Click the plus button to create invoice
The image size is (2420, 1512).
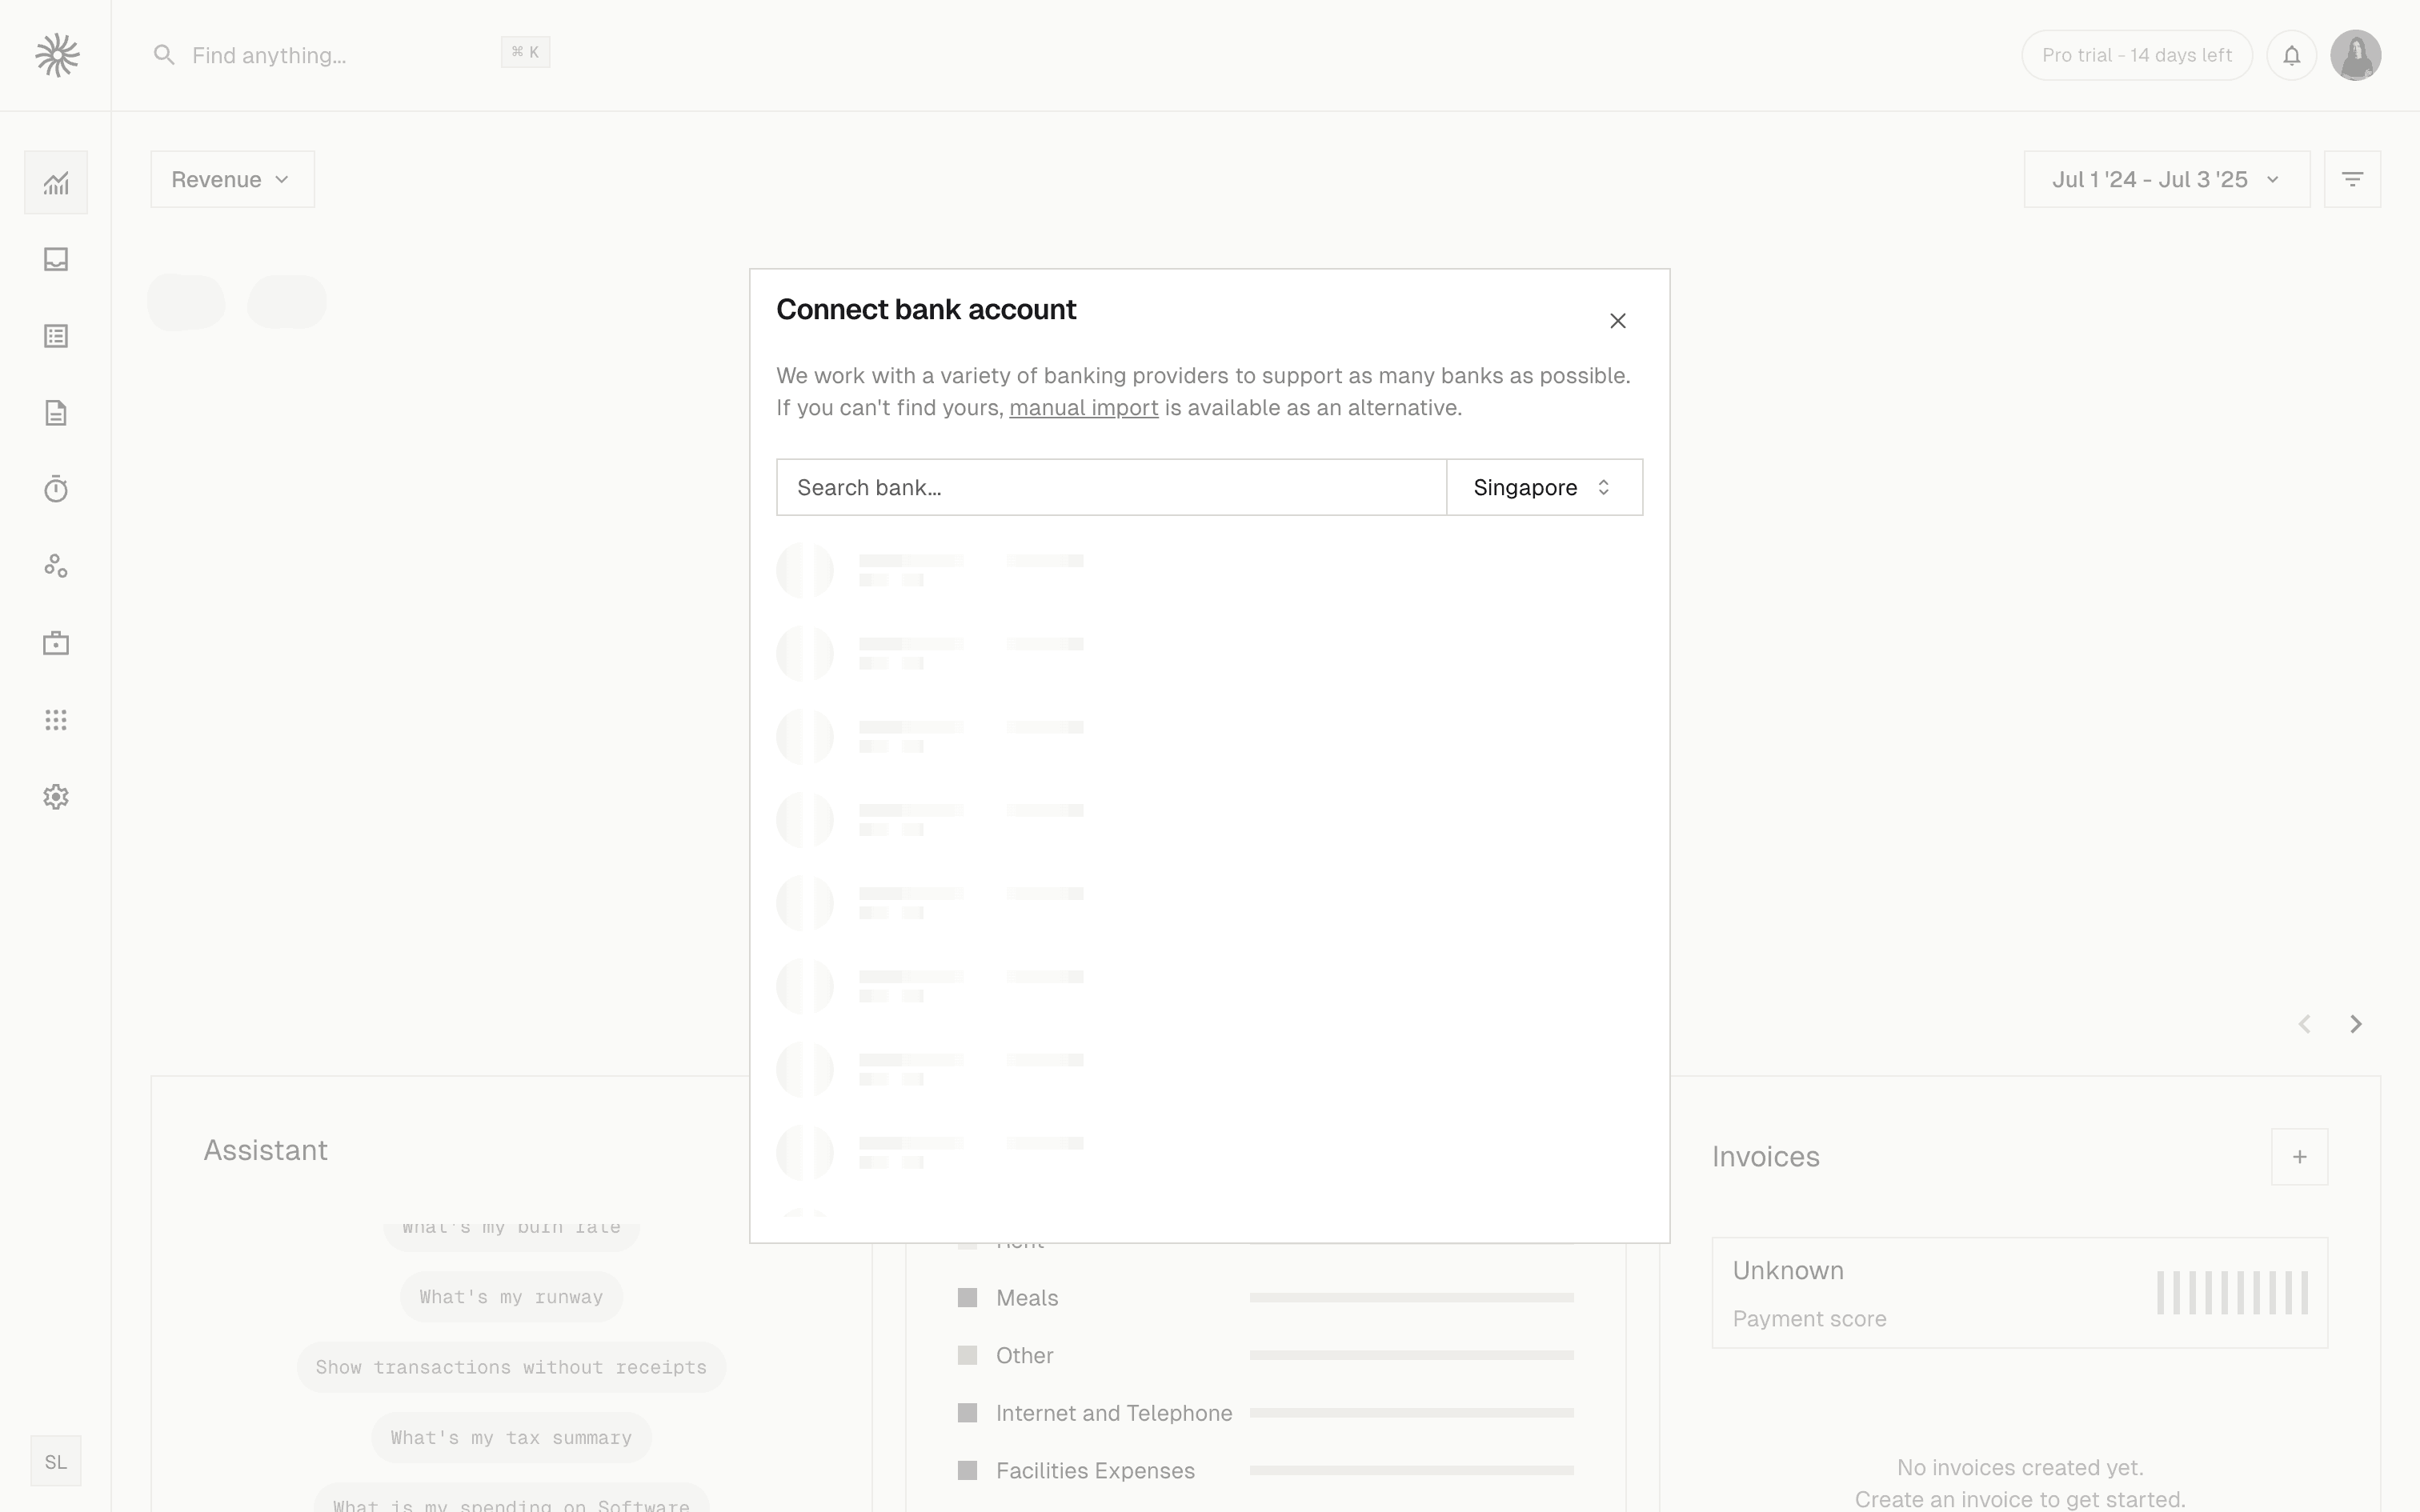point(2299,1157)
